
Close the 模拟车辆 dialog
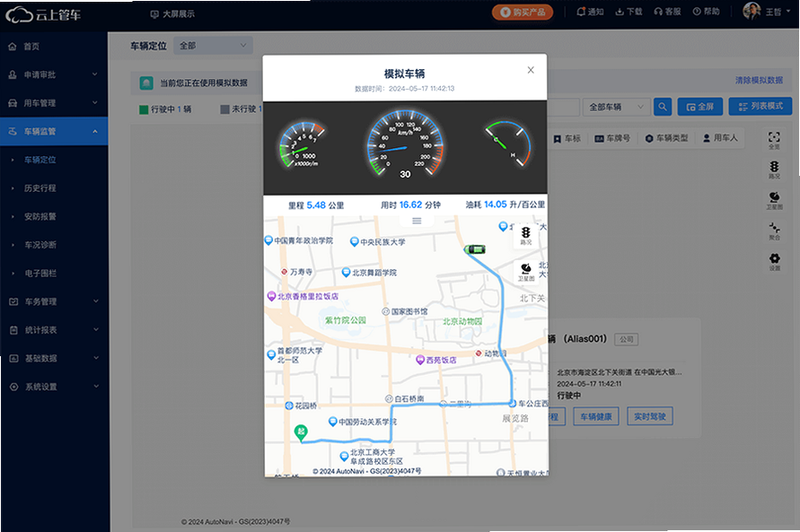coord(531,70)
